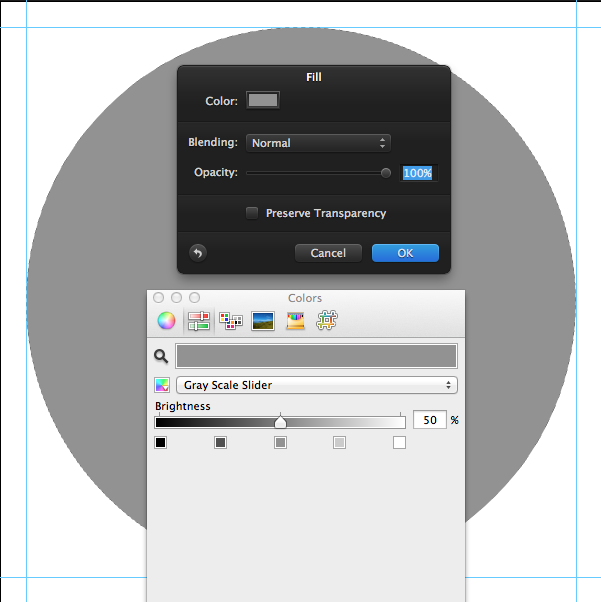Click the Opacity 100% field
Image resolution: width=601 pixels, height=602 pixels.
(418, 173)
